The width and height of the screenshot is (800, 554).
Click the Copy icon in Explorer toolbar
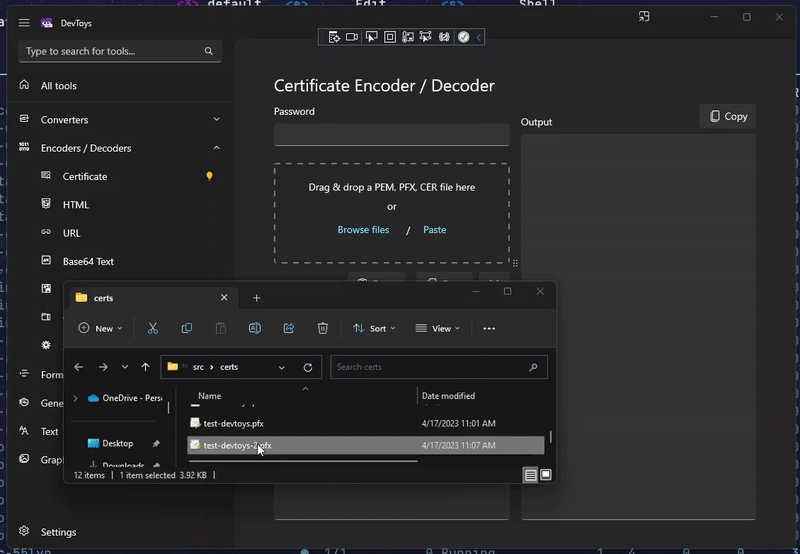pyautogui.click(x=187, y=329)
